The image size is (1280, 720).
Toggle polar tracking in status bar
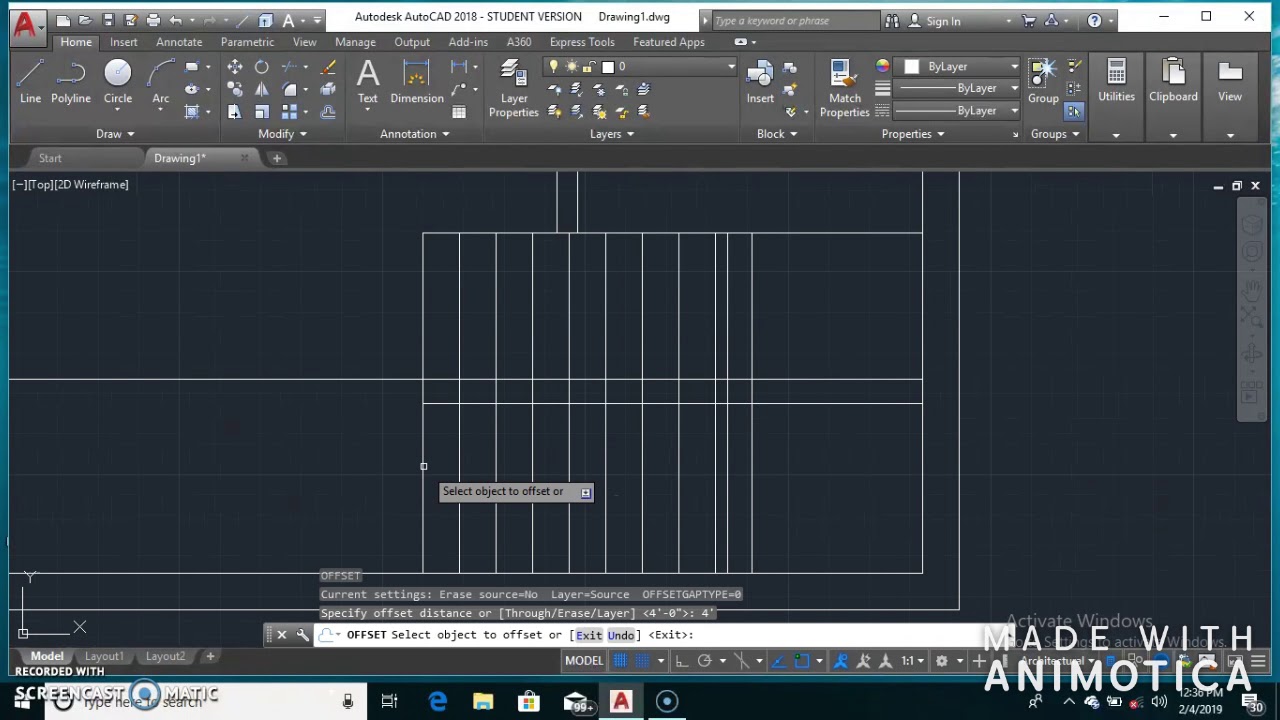(x=704, y=661)
